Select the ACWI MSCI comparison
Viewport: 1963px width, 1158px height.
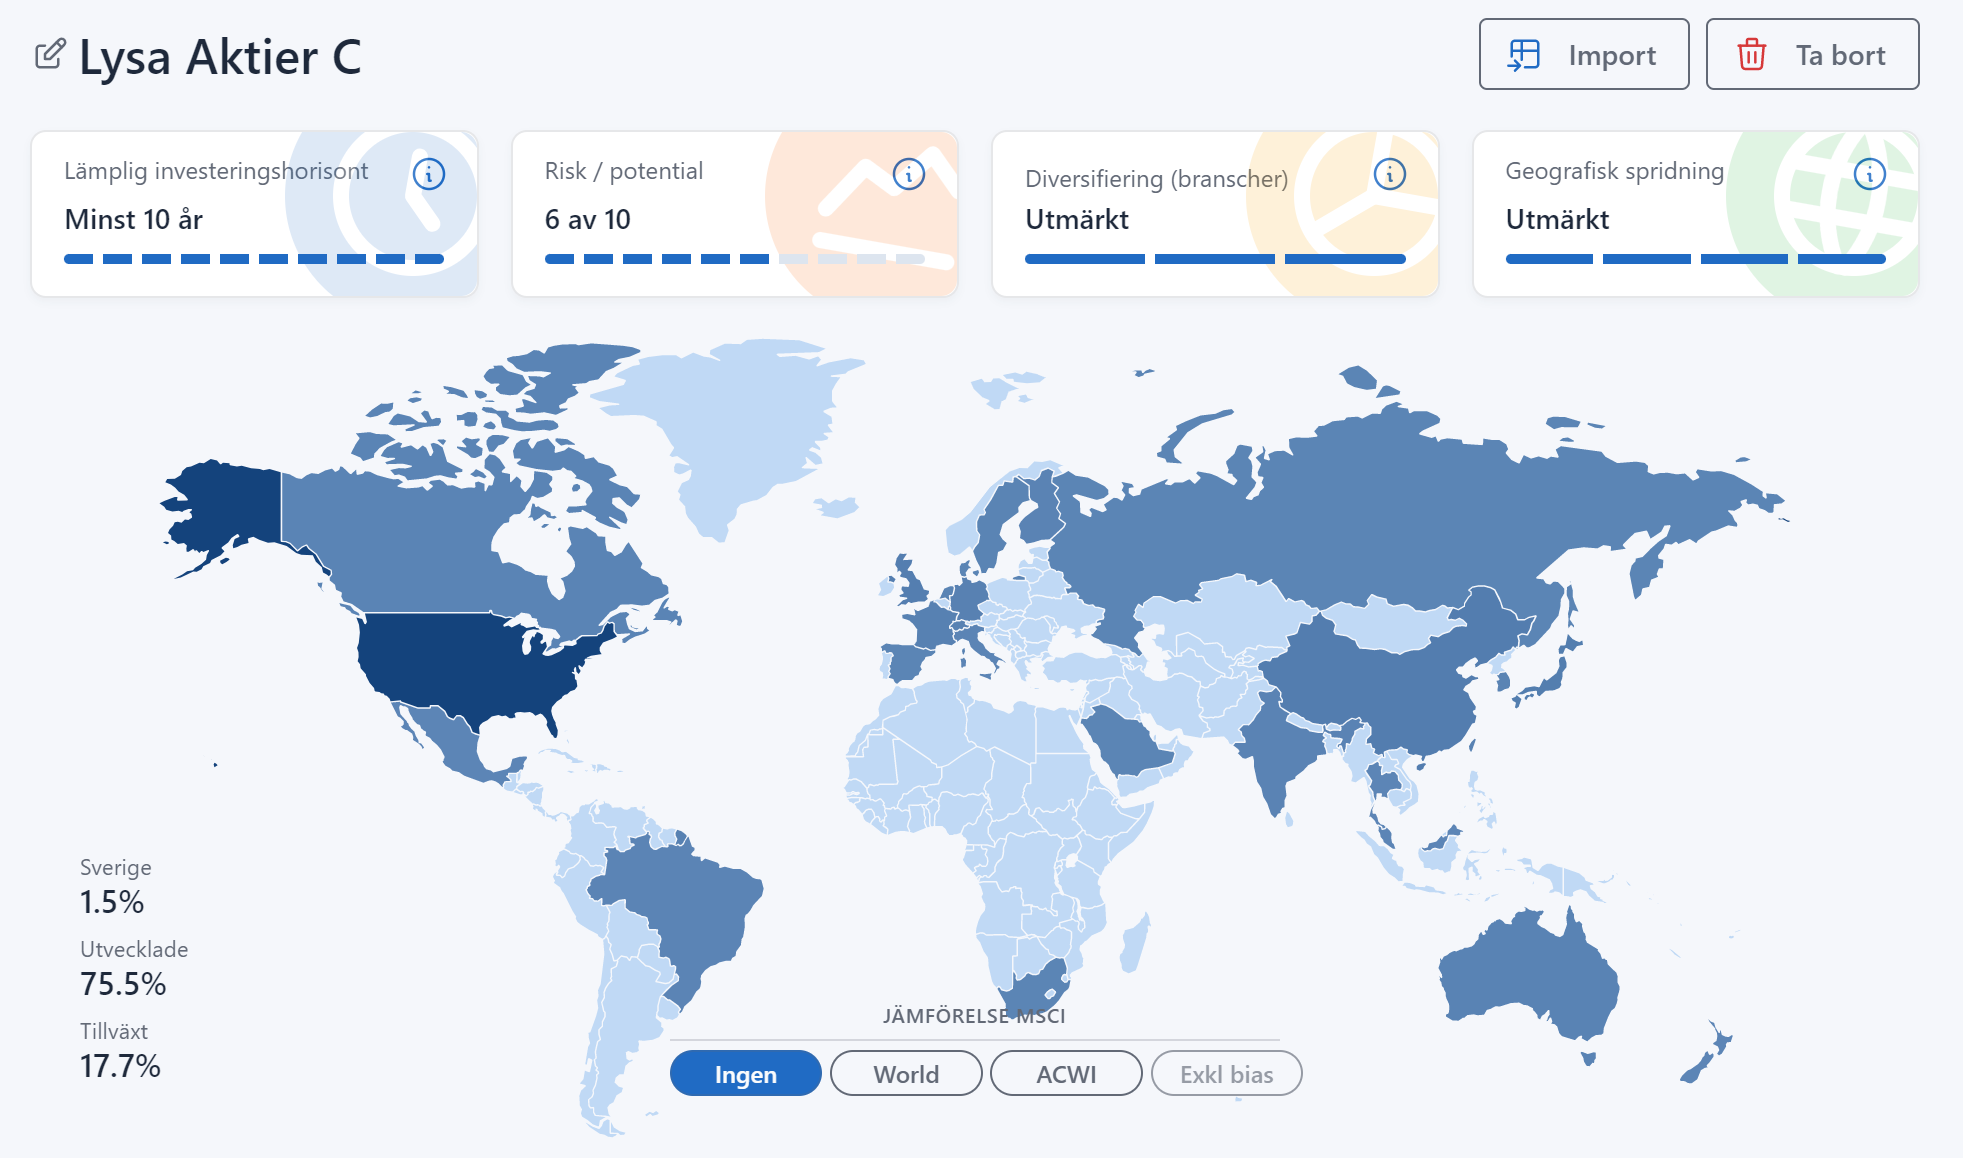(1066, 1074)
